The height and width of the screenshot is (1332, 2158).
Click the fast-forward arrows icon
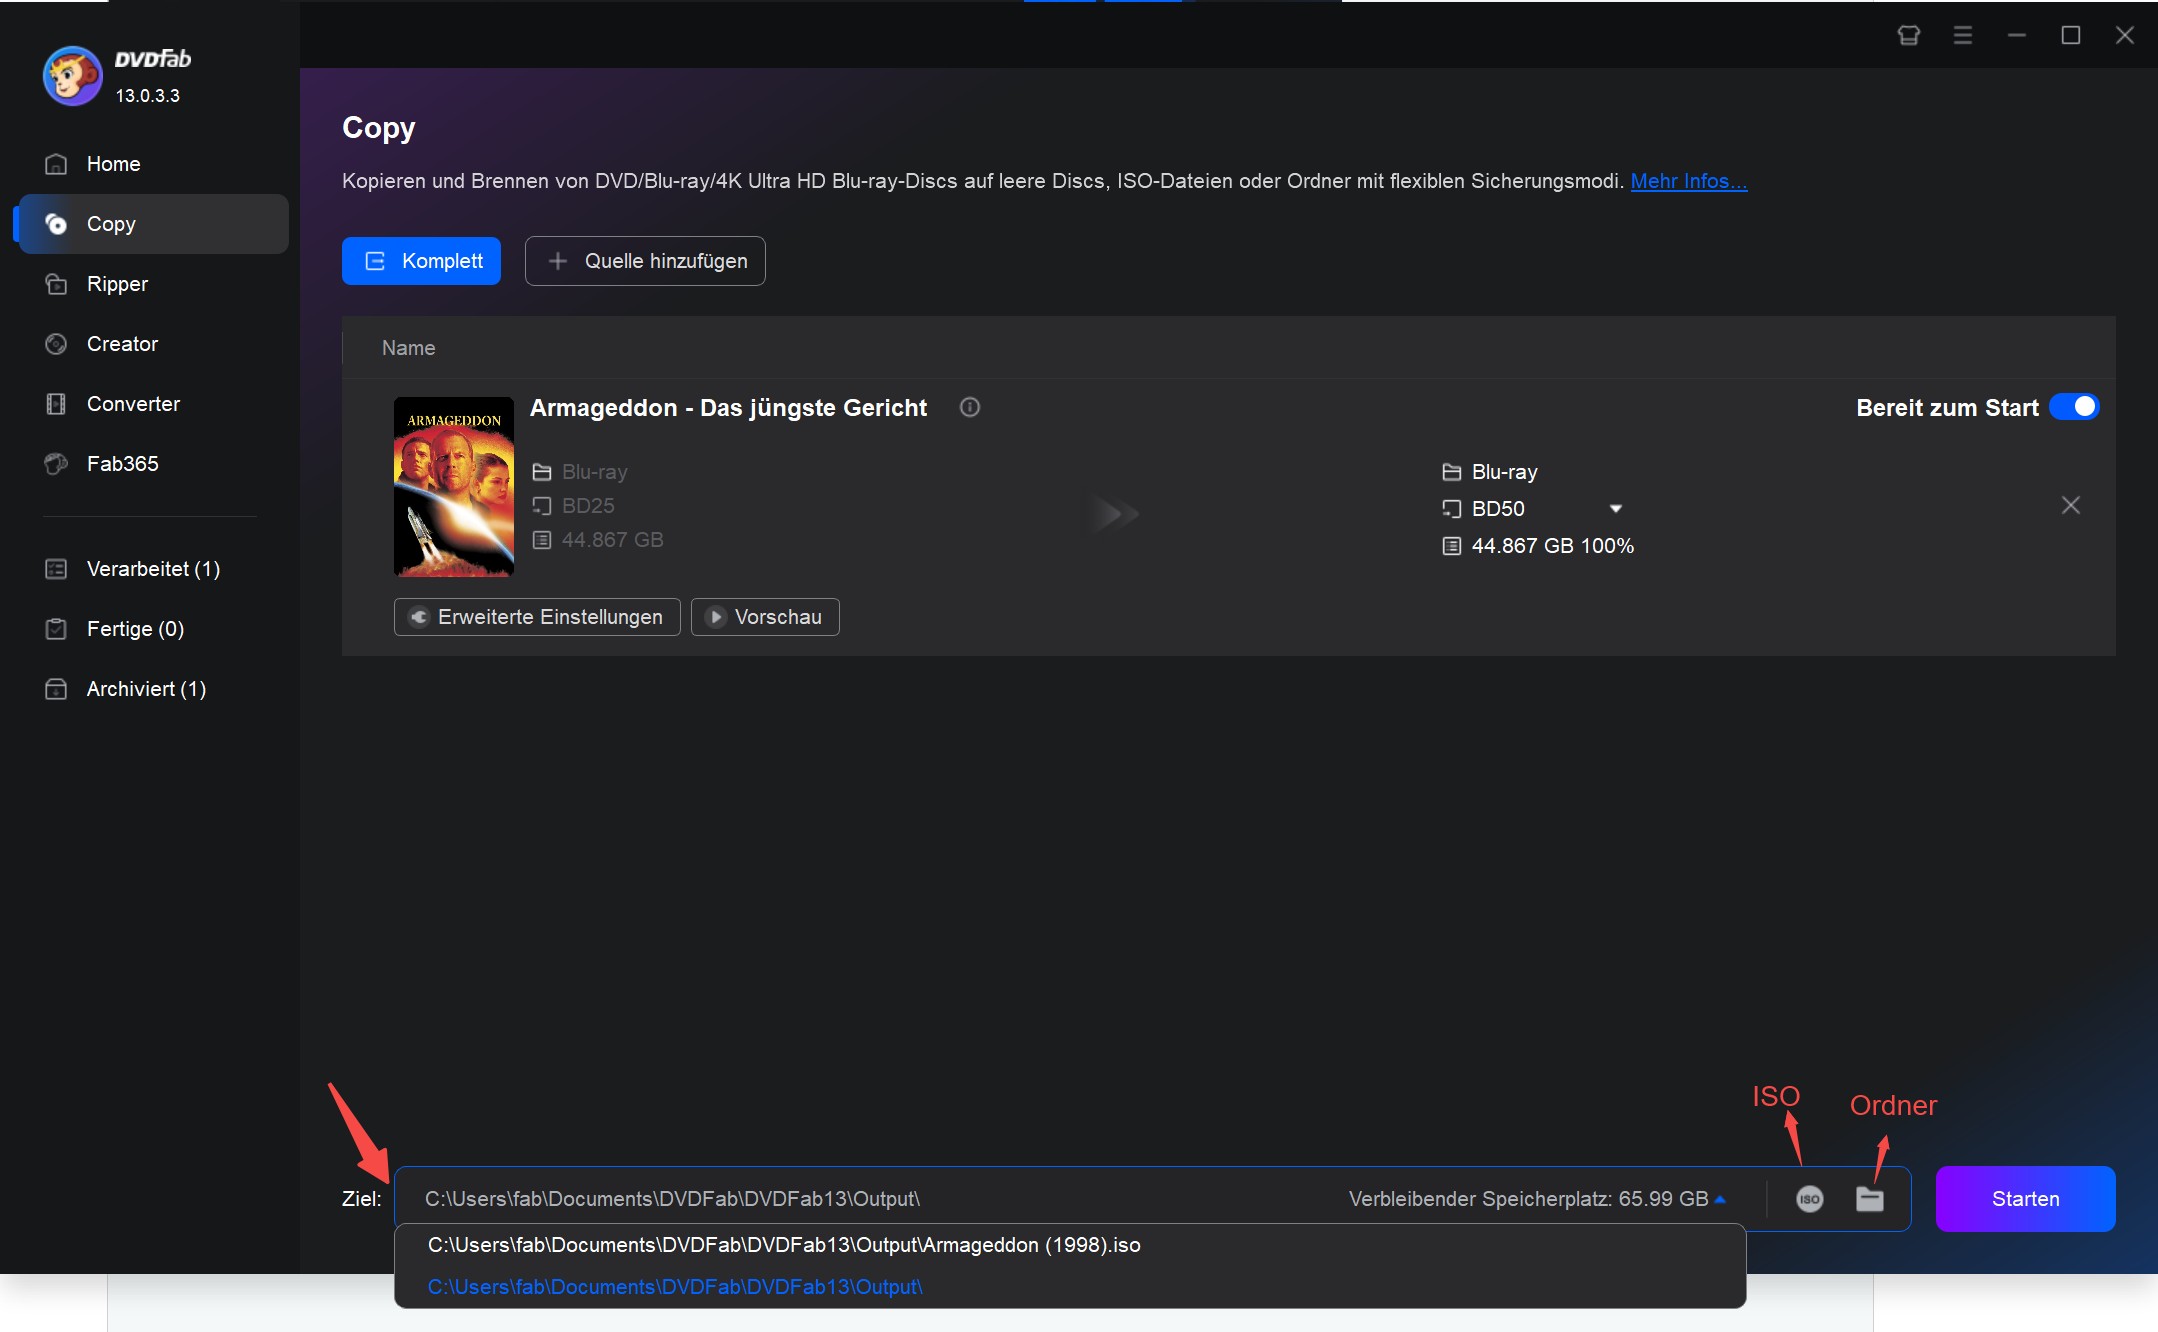click(x=1116, y=513)
